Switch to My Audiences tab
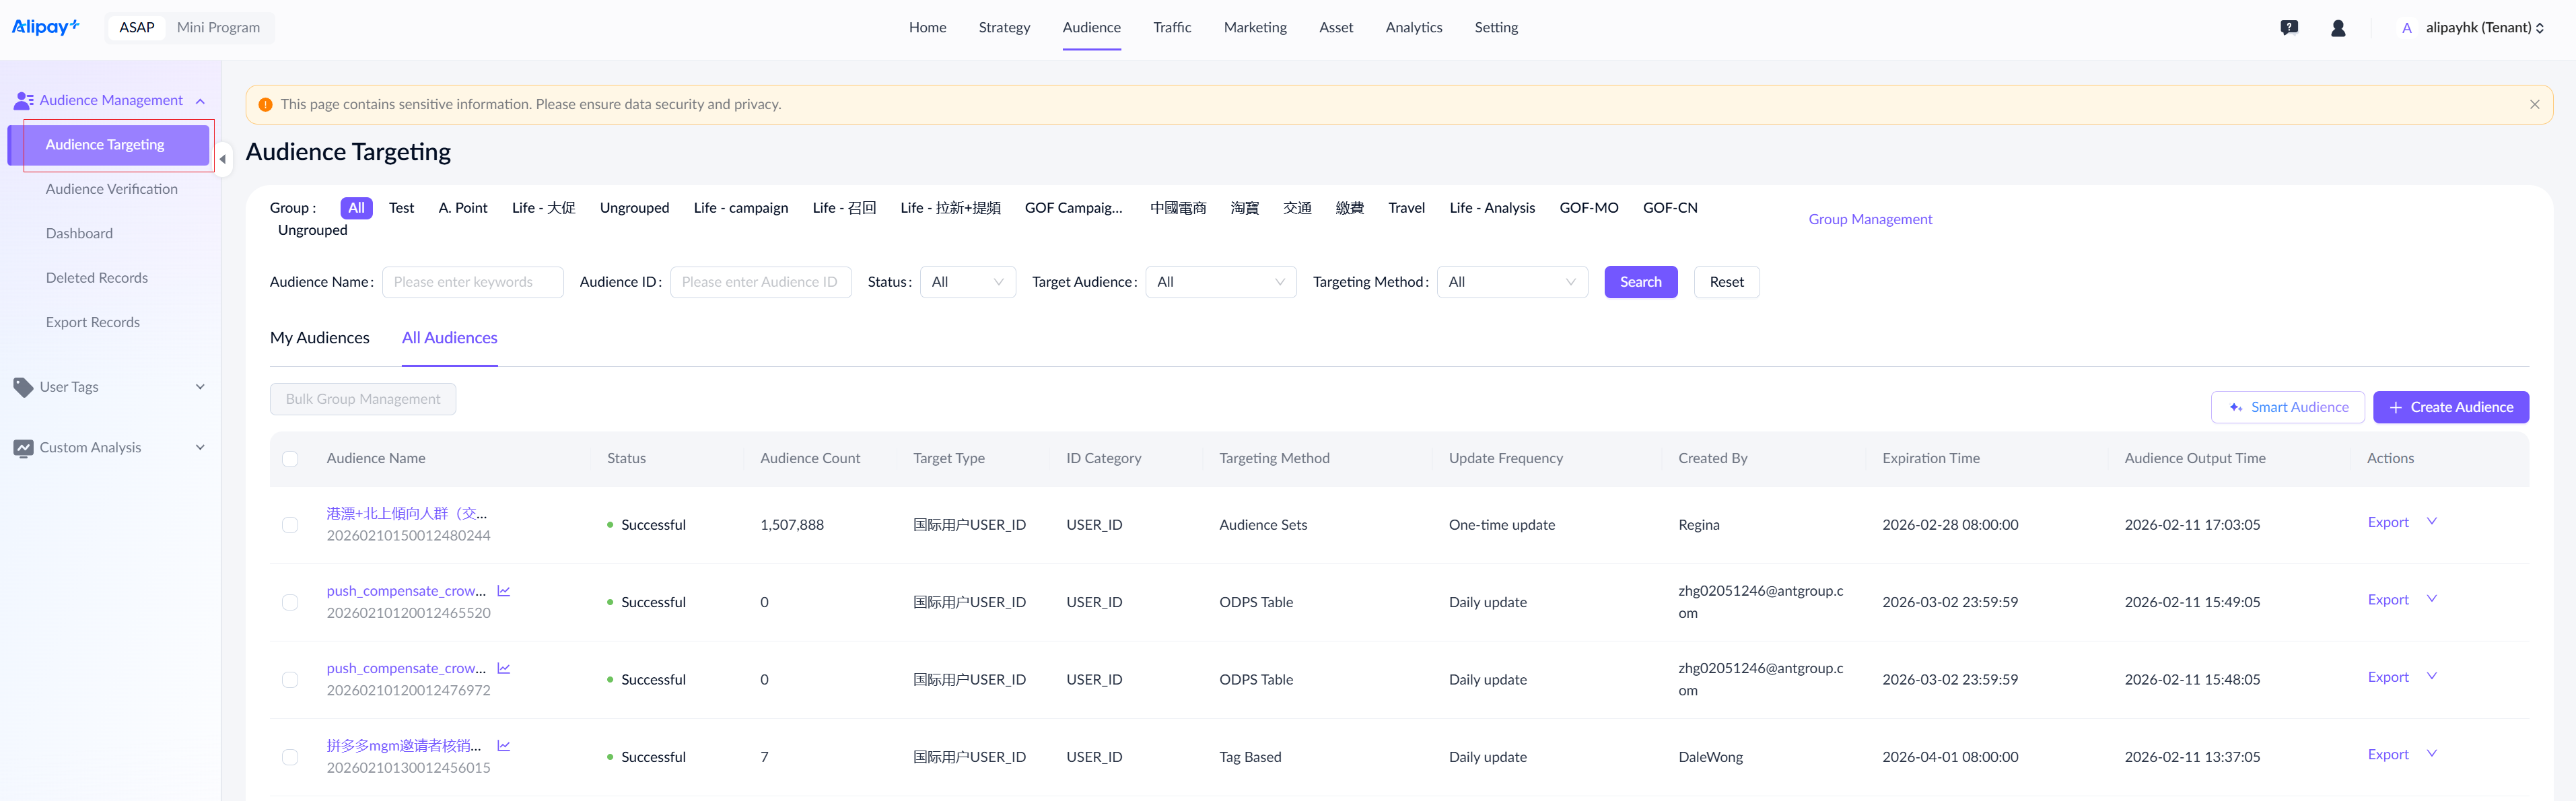2576x801 pixels. point(319,338)
